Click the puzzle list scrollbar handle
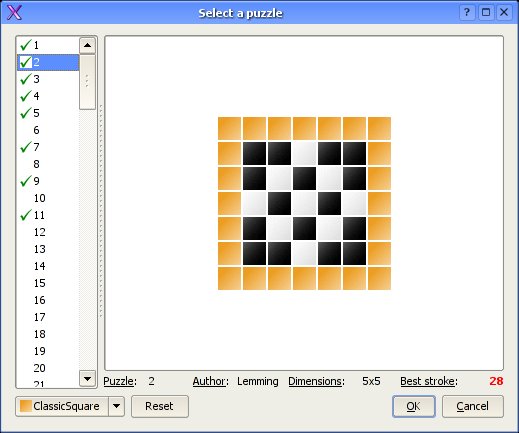The image size is (519, 433). pos(87,82)
